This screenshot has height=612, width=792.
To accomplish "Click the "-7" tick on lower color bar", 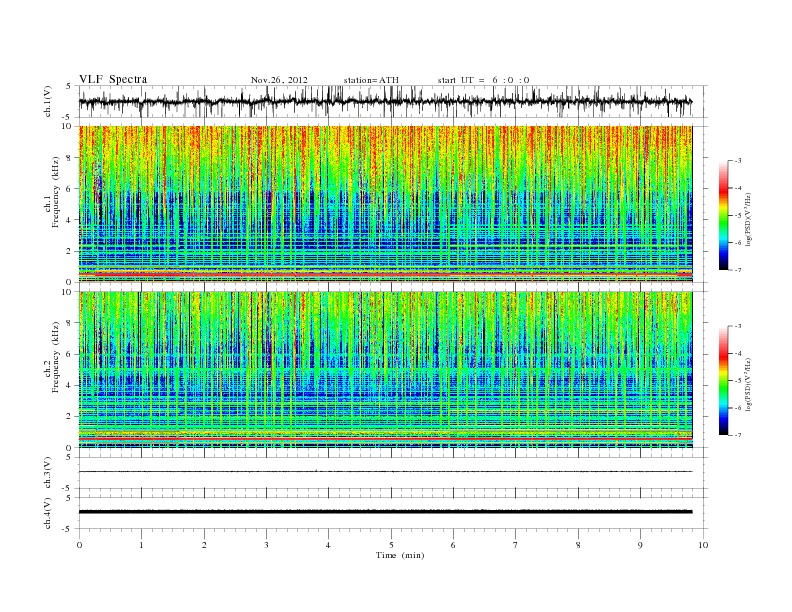I will tap(738, 435).
